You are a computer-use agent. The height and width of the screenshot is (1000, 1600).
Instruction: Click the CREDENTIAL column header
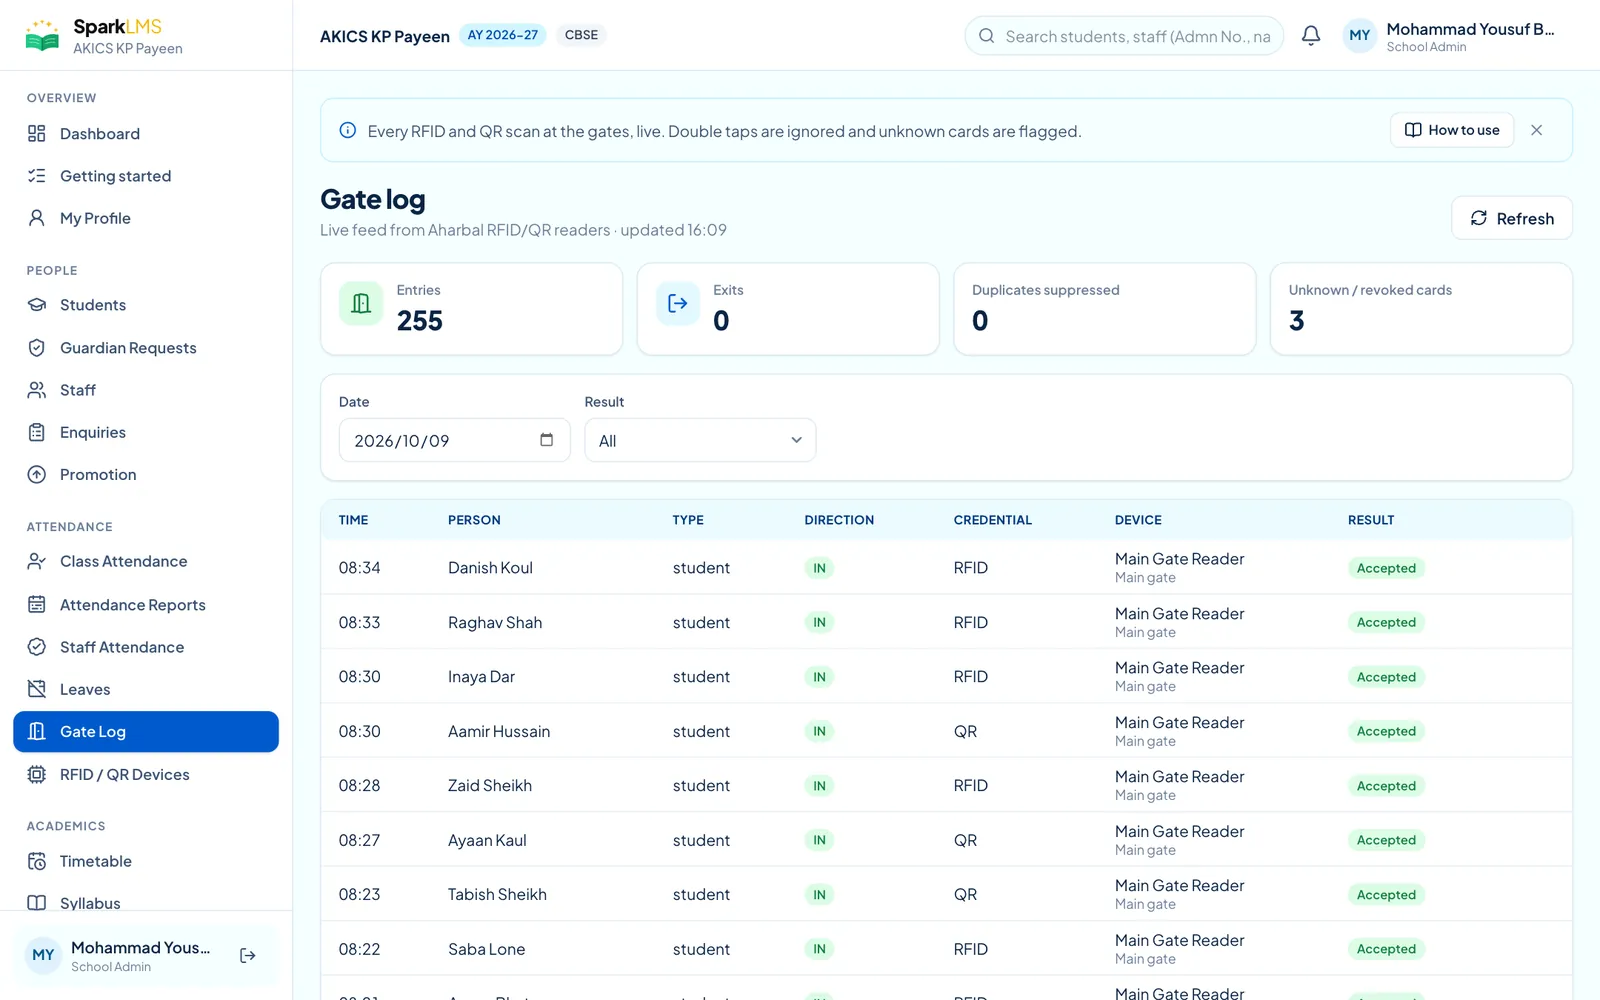[x=993, y=521]
